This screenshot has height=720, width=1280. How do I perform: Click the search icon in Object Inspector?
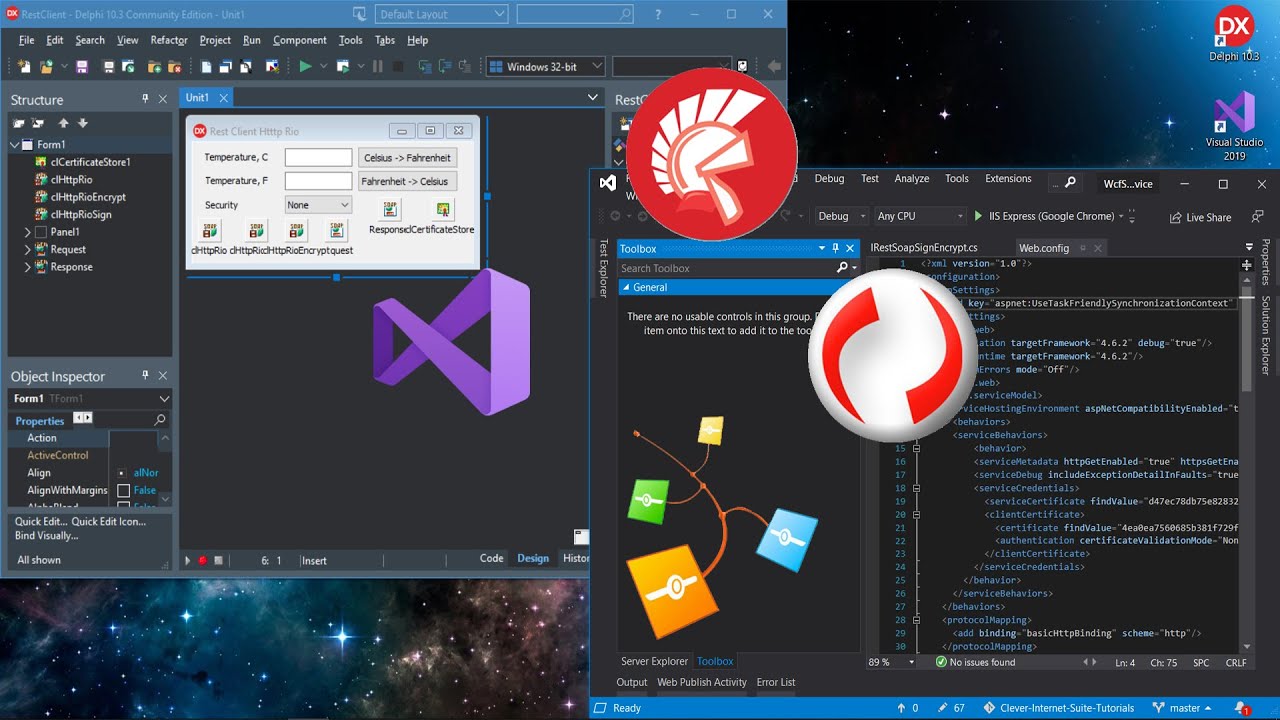tap(160, 420)
